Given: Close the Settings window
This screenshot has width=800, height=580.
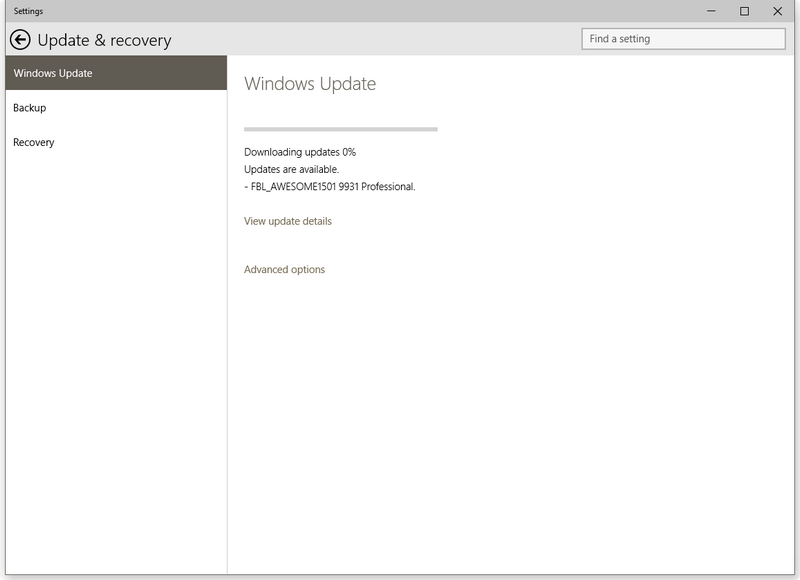Looking at the screenshot, I should coord(778,11).
